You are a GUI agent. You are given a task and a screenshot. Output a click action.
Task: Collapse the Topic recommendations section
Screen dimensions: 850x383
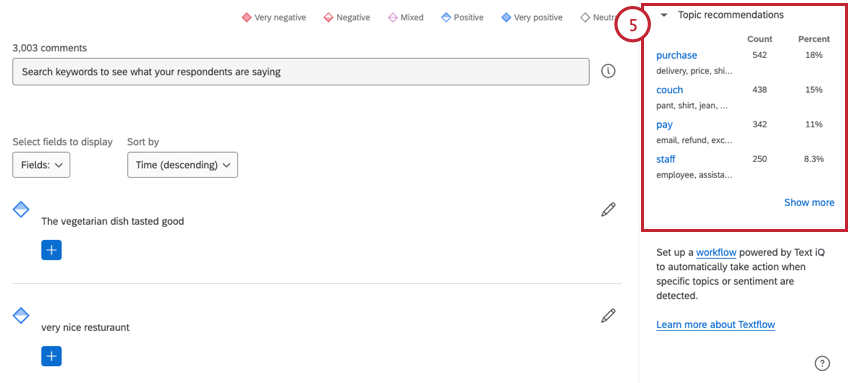(x=664, y=15)
